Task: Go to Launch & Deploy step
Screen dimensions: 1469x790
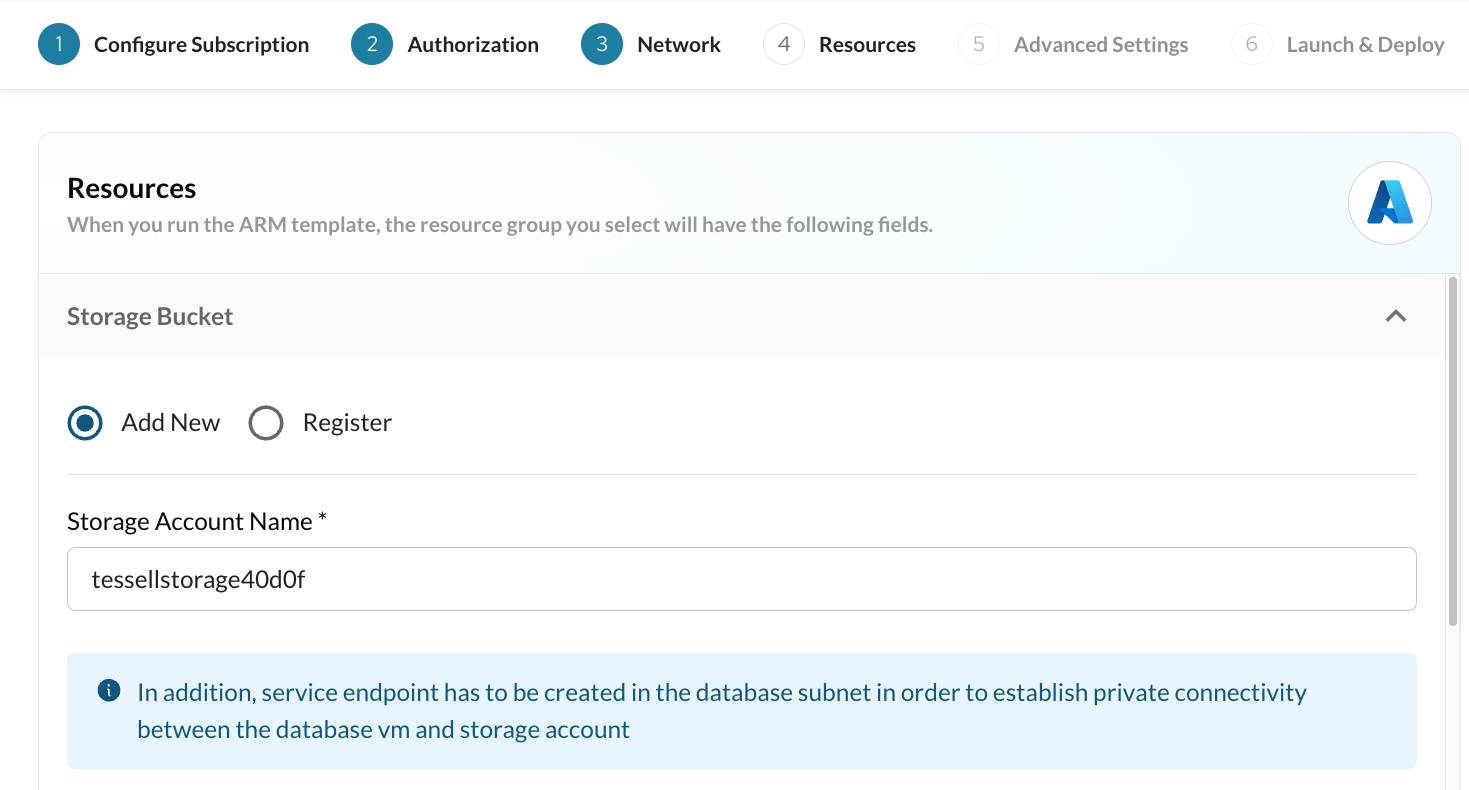Action: pos(1365,45)
